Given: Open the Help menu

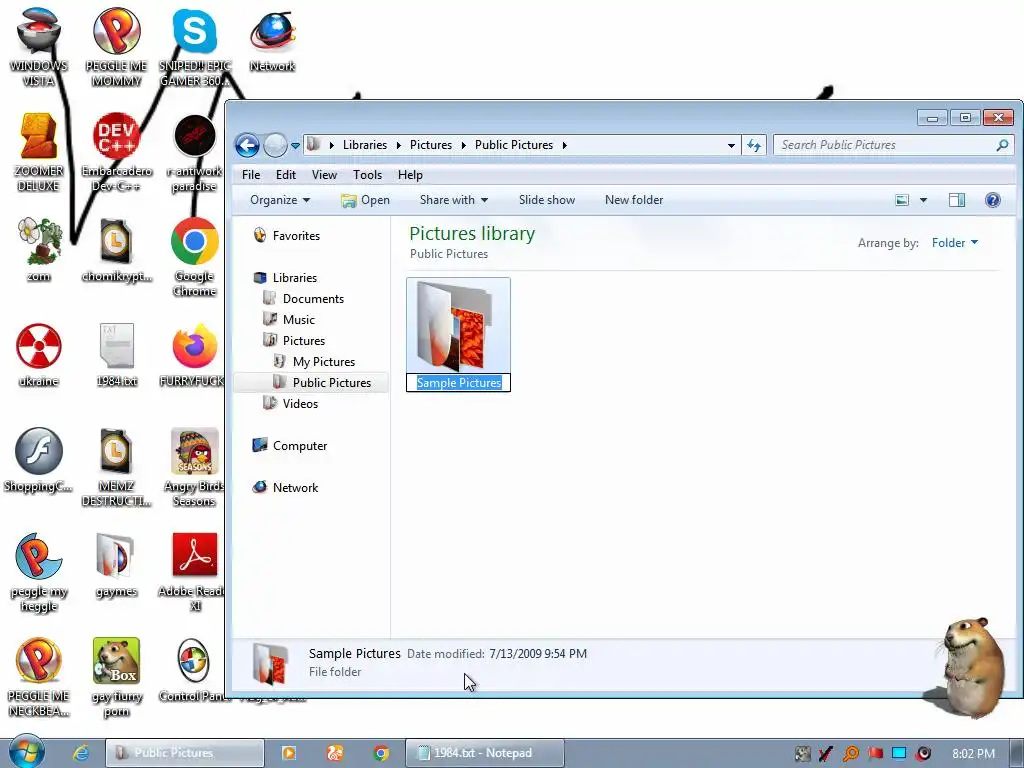Looking at the screenshot, I should [x=410, y=175].
